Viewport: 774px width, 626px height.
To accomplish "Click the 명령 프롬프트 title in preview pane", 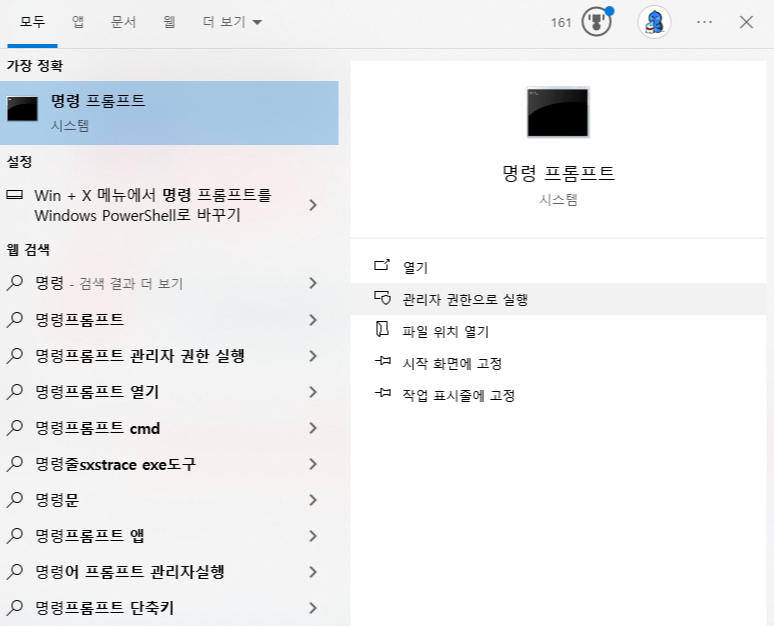I will (558, 173).
